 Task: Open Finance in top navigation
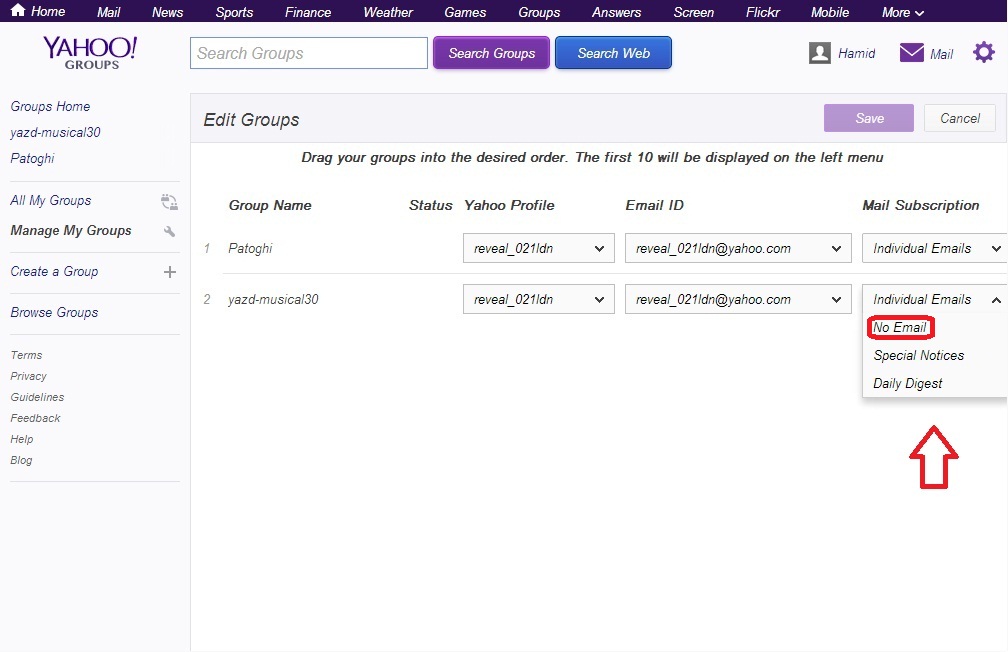[x=308, y=12]
